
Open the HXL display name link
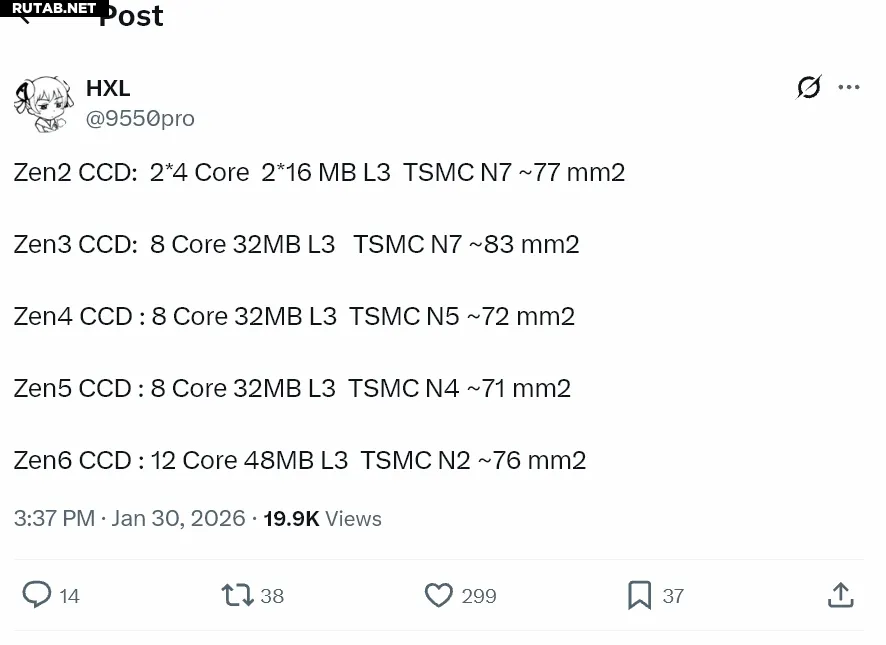click(x=108, y=88)
